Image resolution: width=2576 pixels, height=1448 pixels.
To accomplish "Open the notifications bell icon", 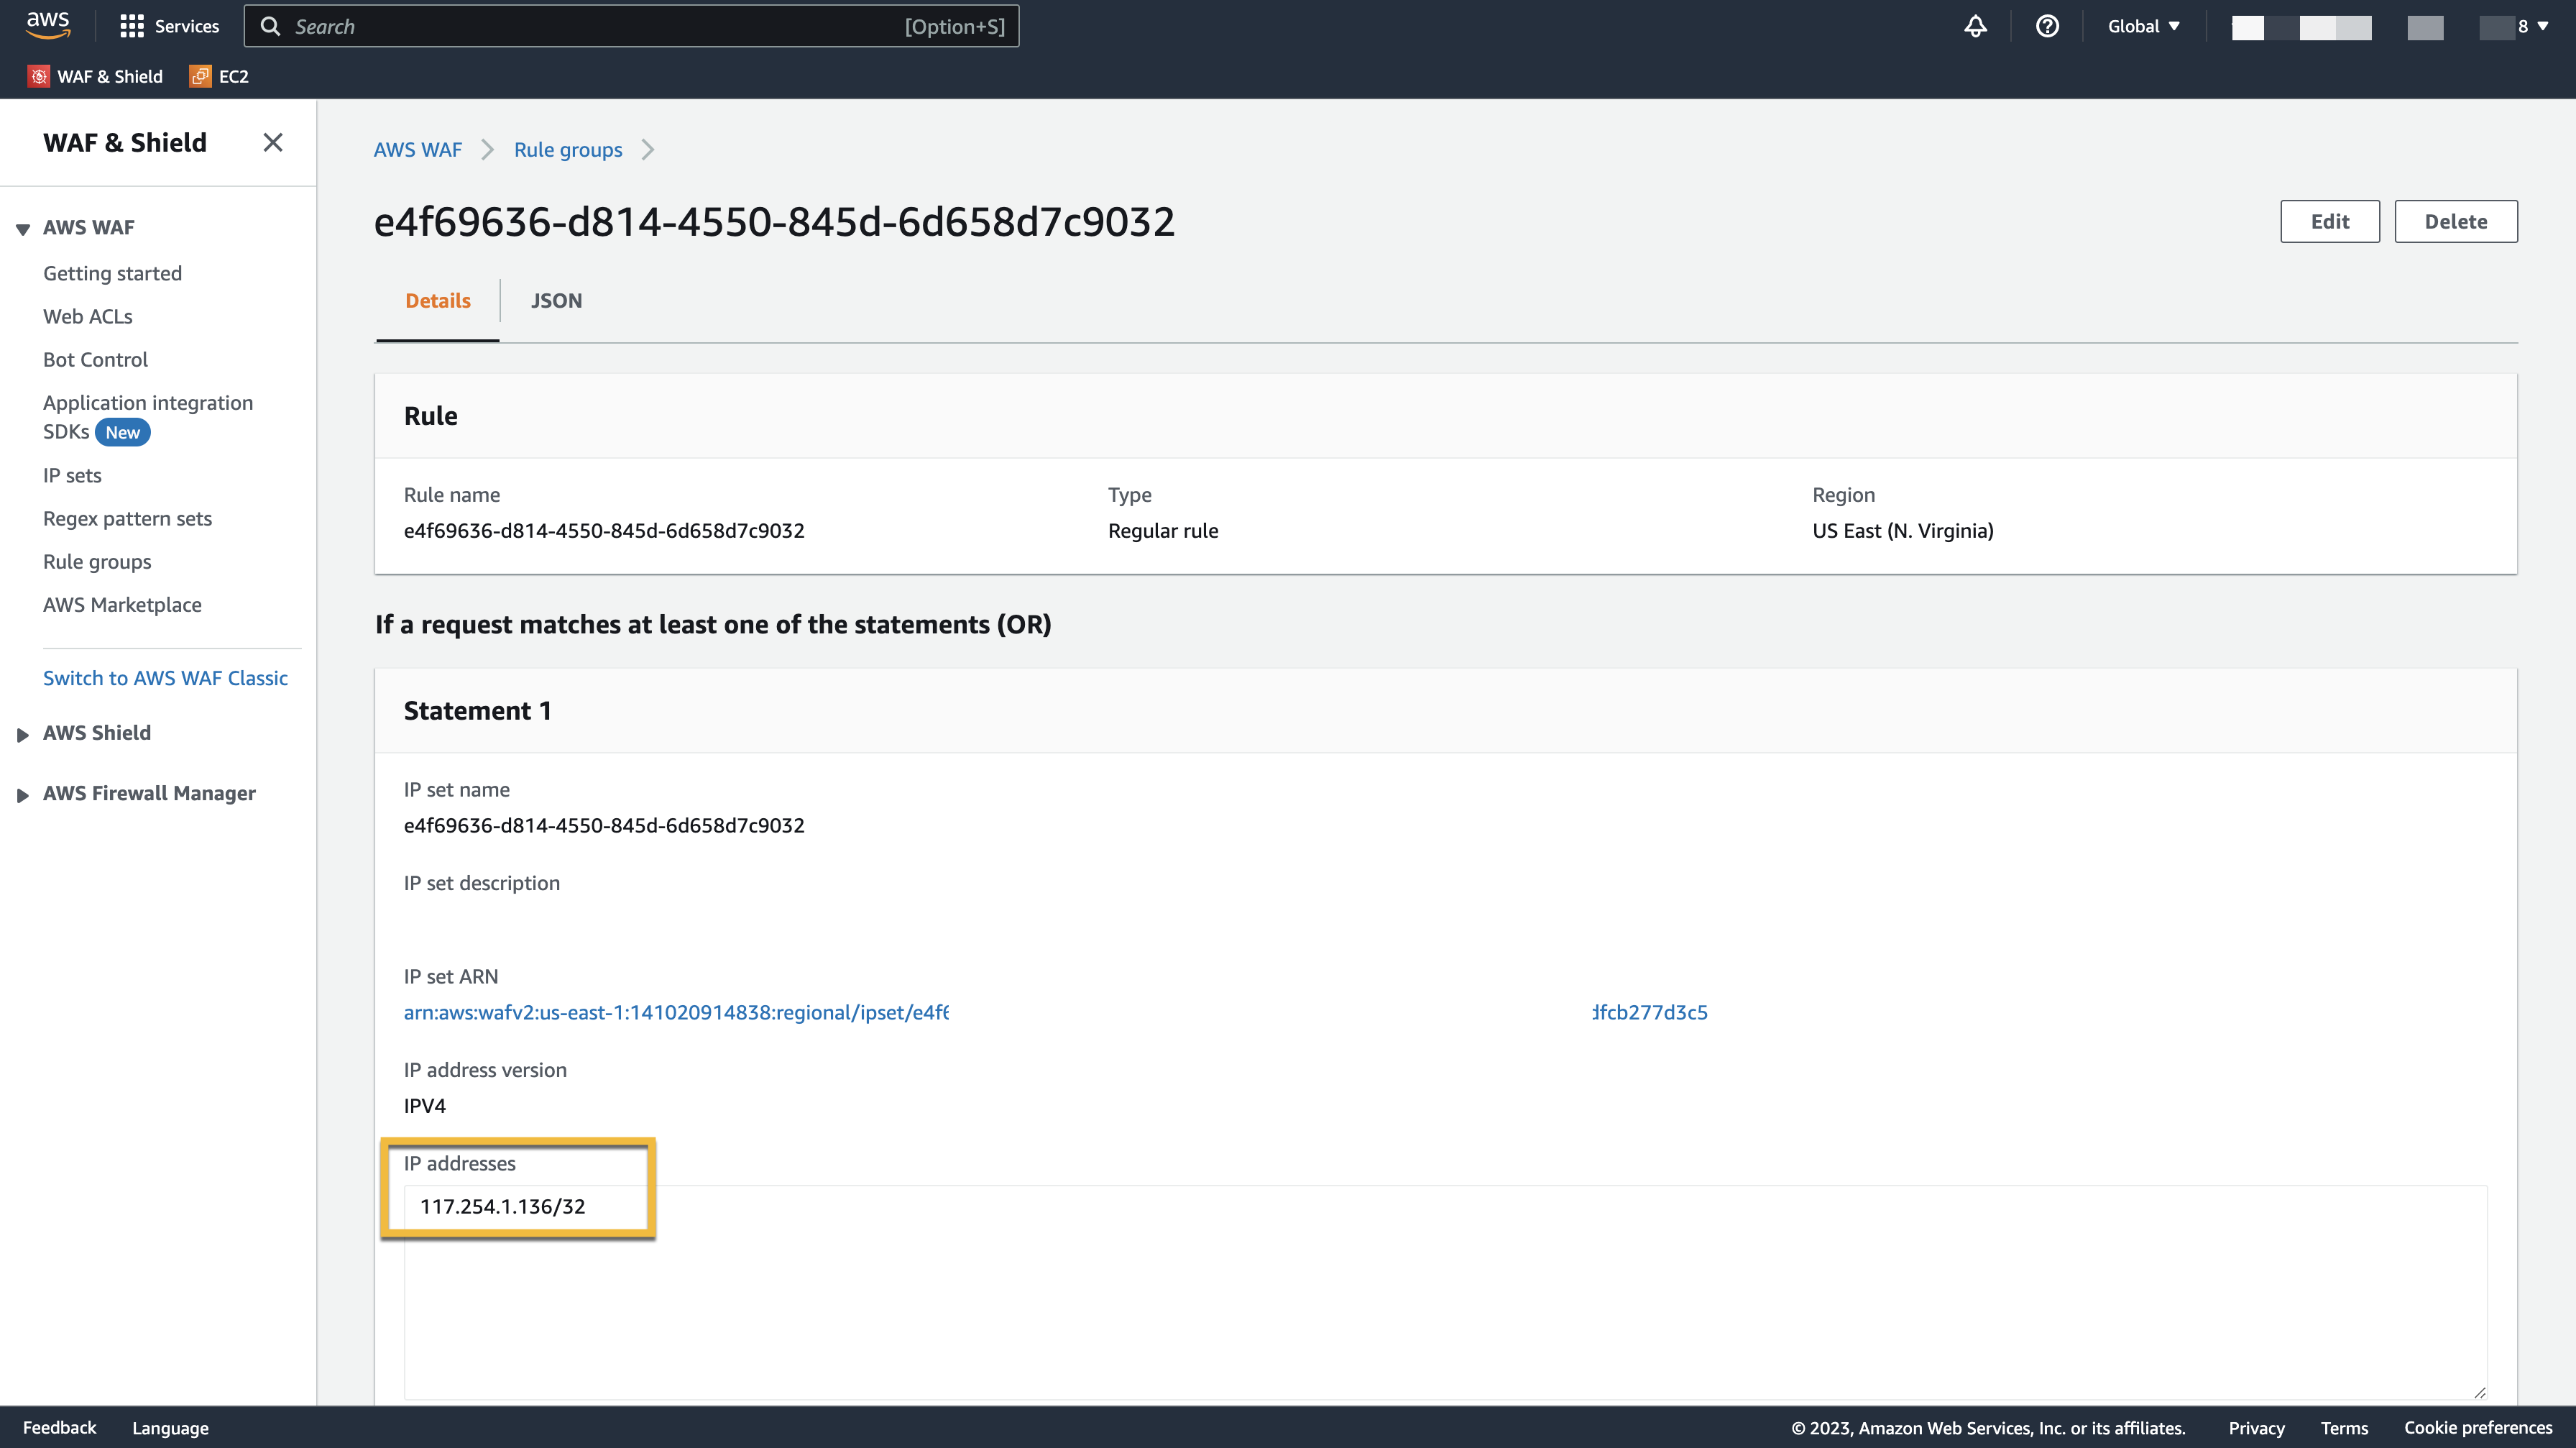I will click(x=1975, y=26).
